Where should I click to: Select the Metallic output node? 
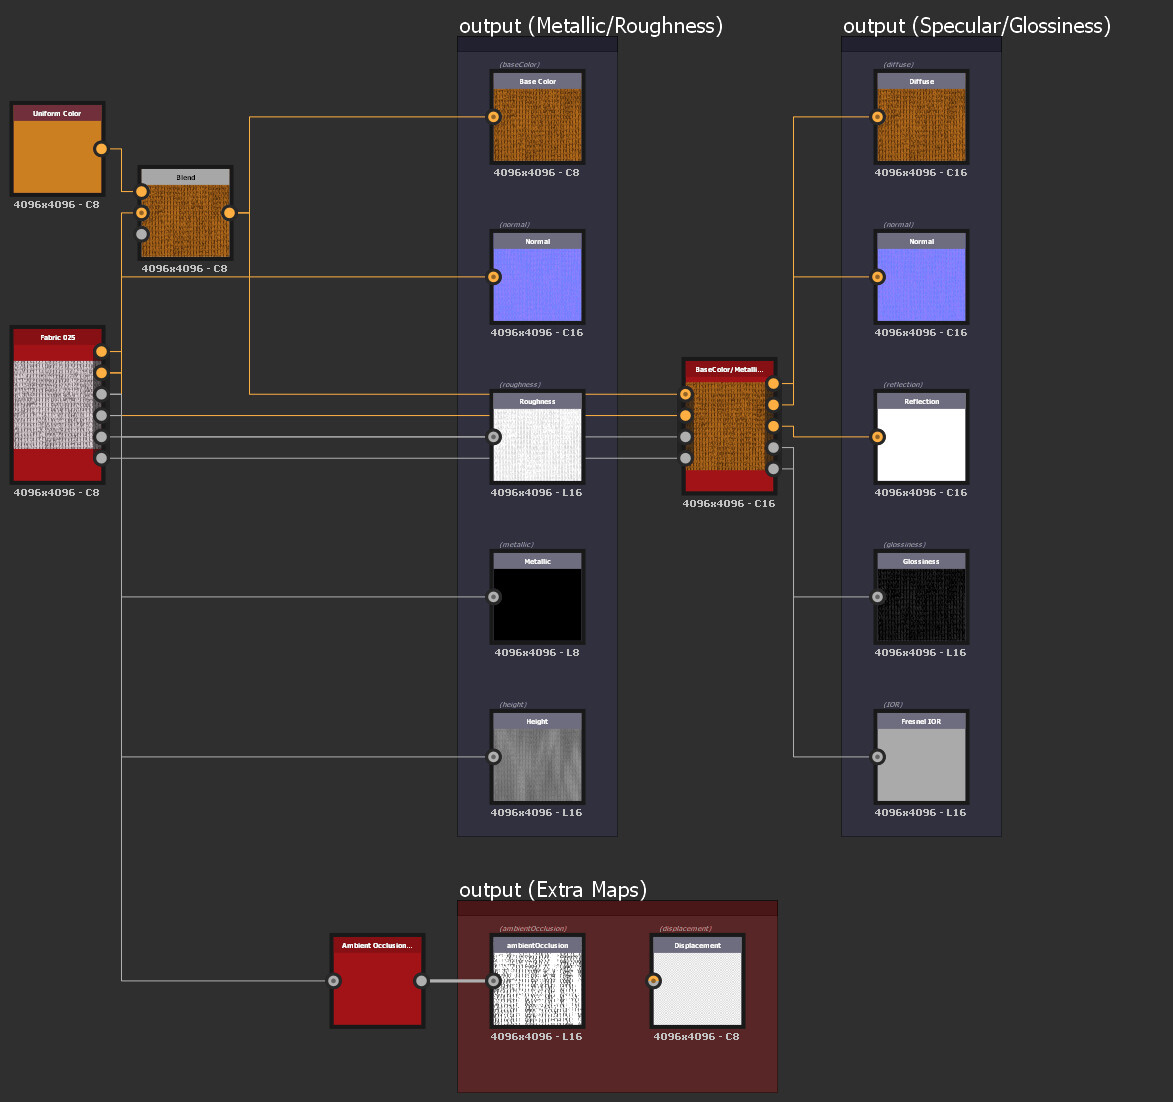537,597
